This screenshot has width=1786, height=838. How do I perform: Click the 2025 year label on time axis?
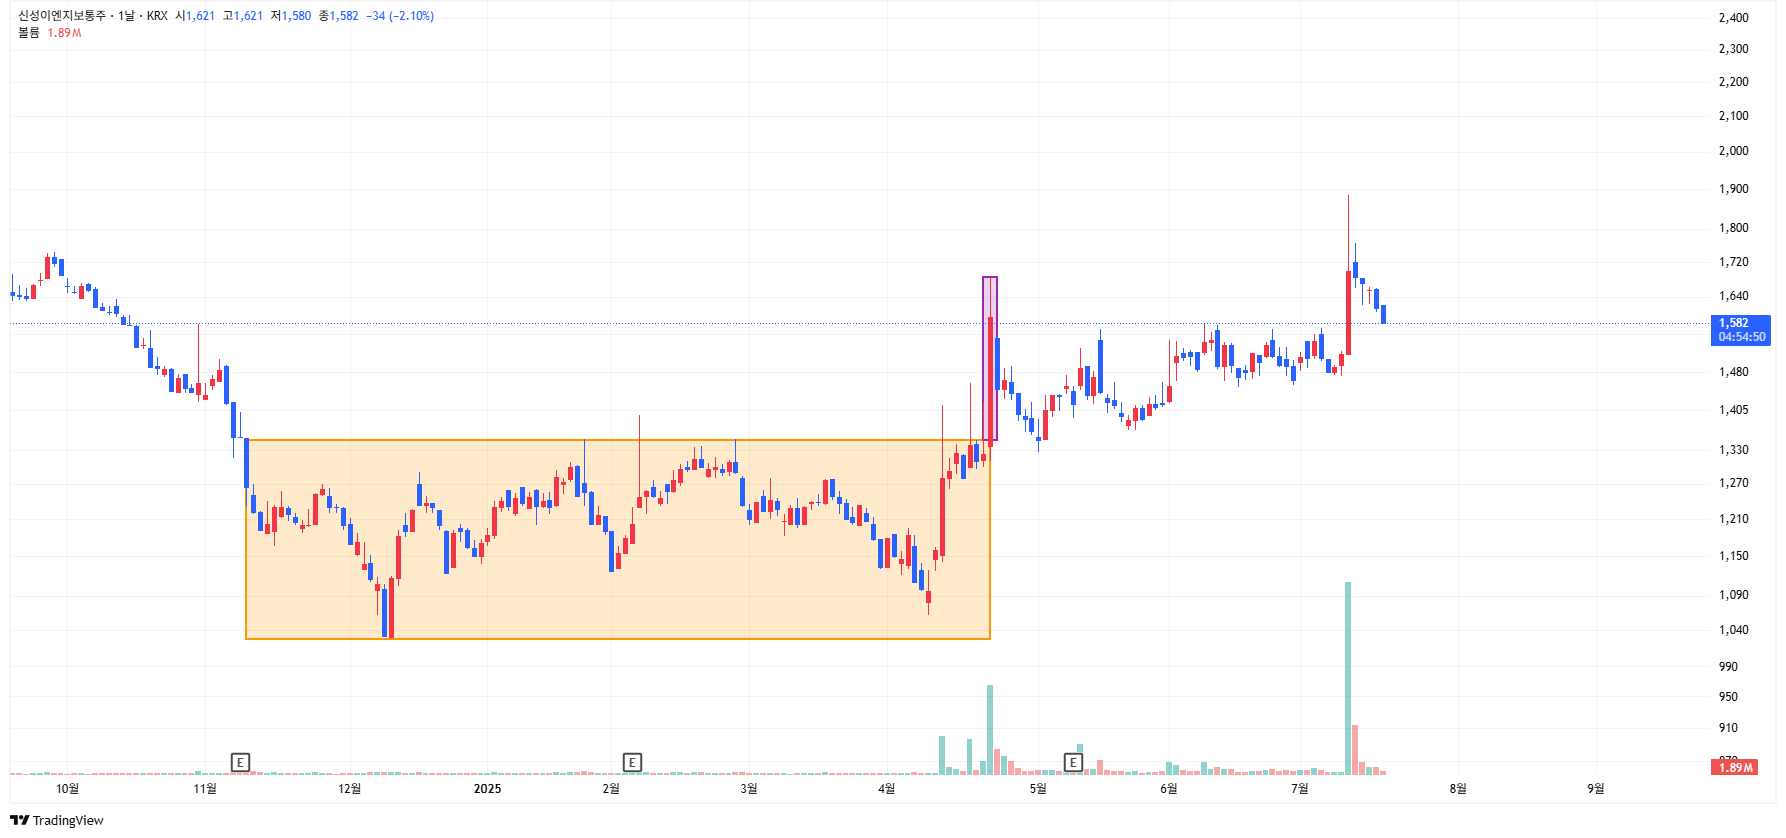tap(488, 789)
